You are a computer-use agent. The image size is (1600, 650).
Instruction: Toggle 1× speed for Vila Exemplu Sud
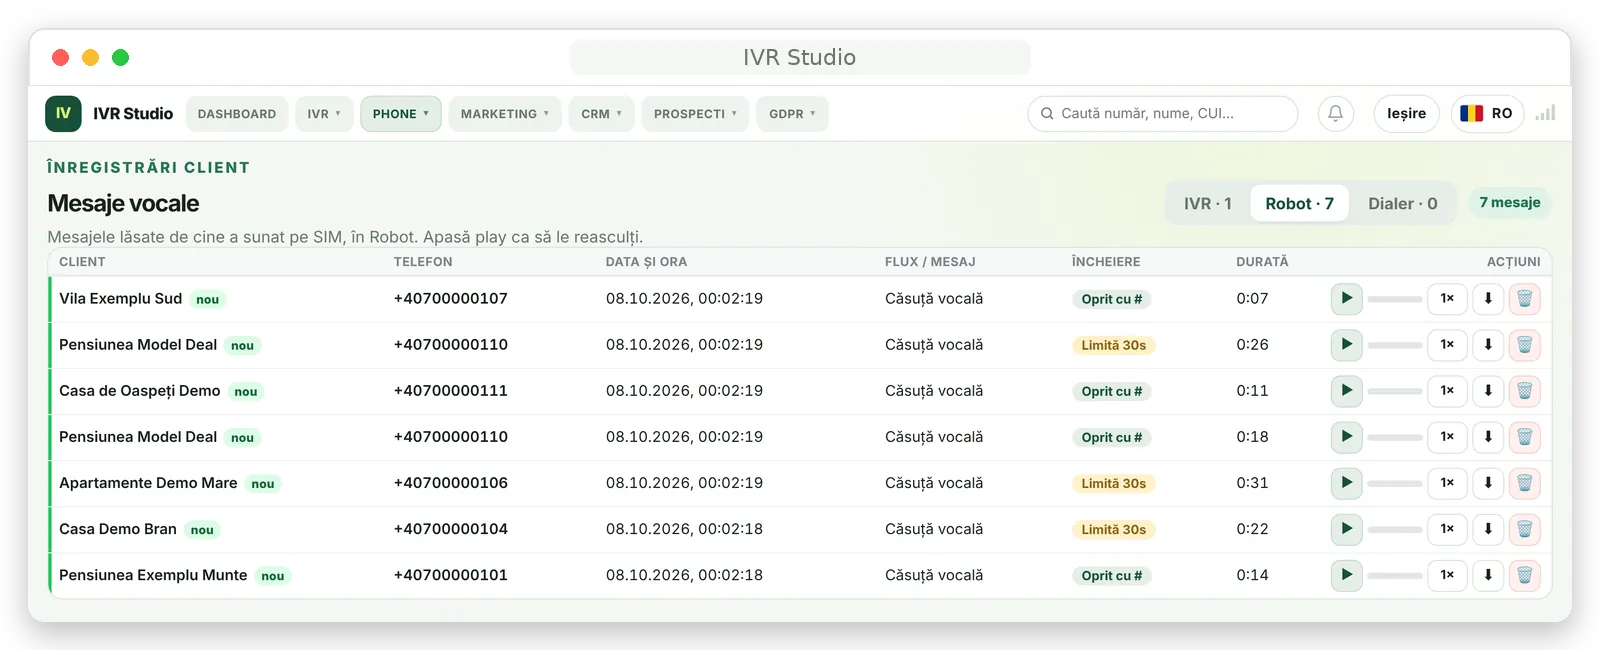pyautogui.click(x=1447, y=299)
